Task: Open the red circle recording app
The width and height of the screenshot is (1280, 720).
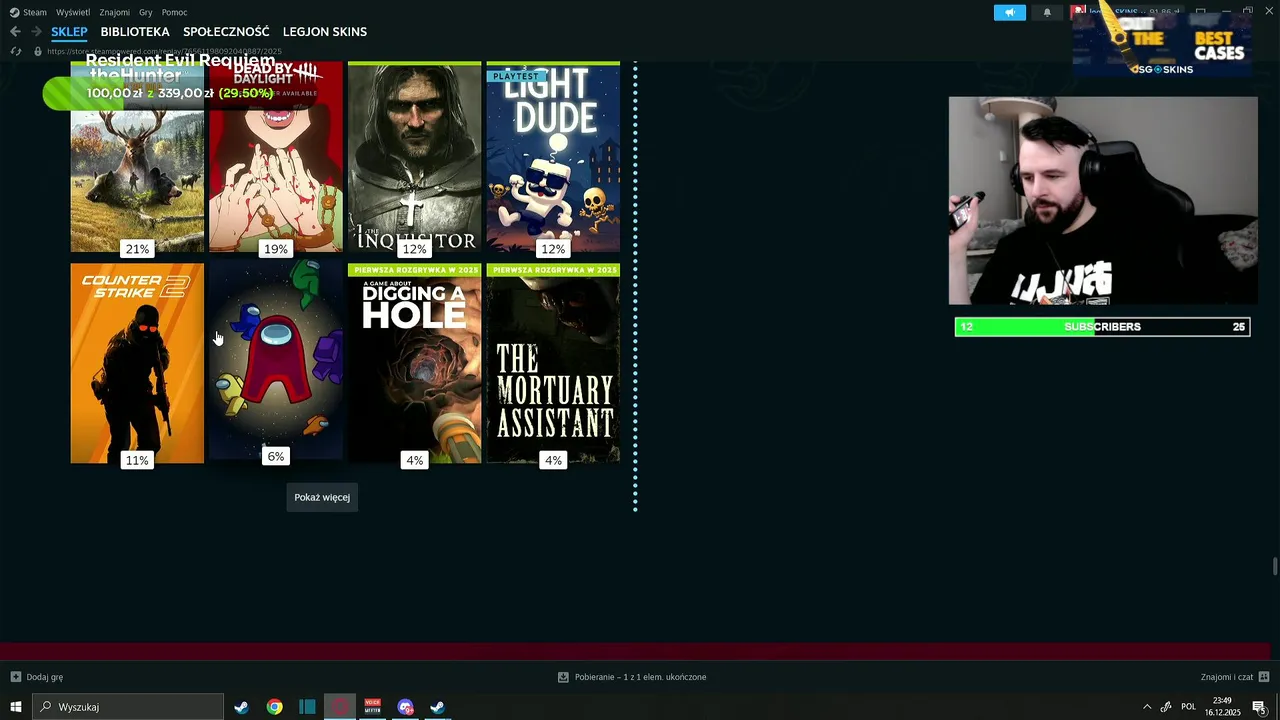Action: coord(340,707)
